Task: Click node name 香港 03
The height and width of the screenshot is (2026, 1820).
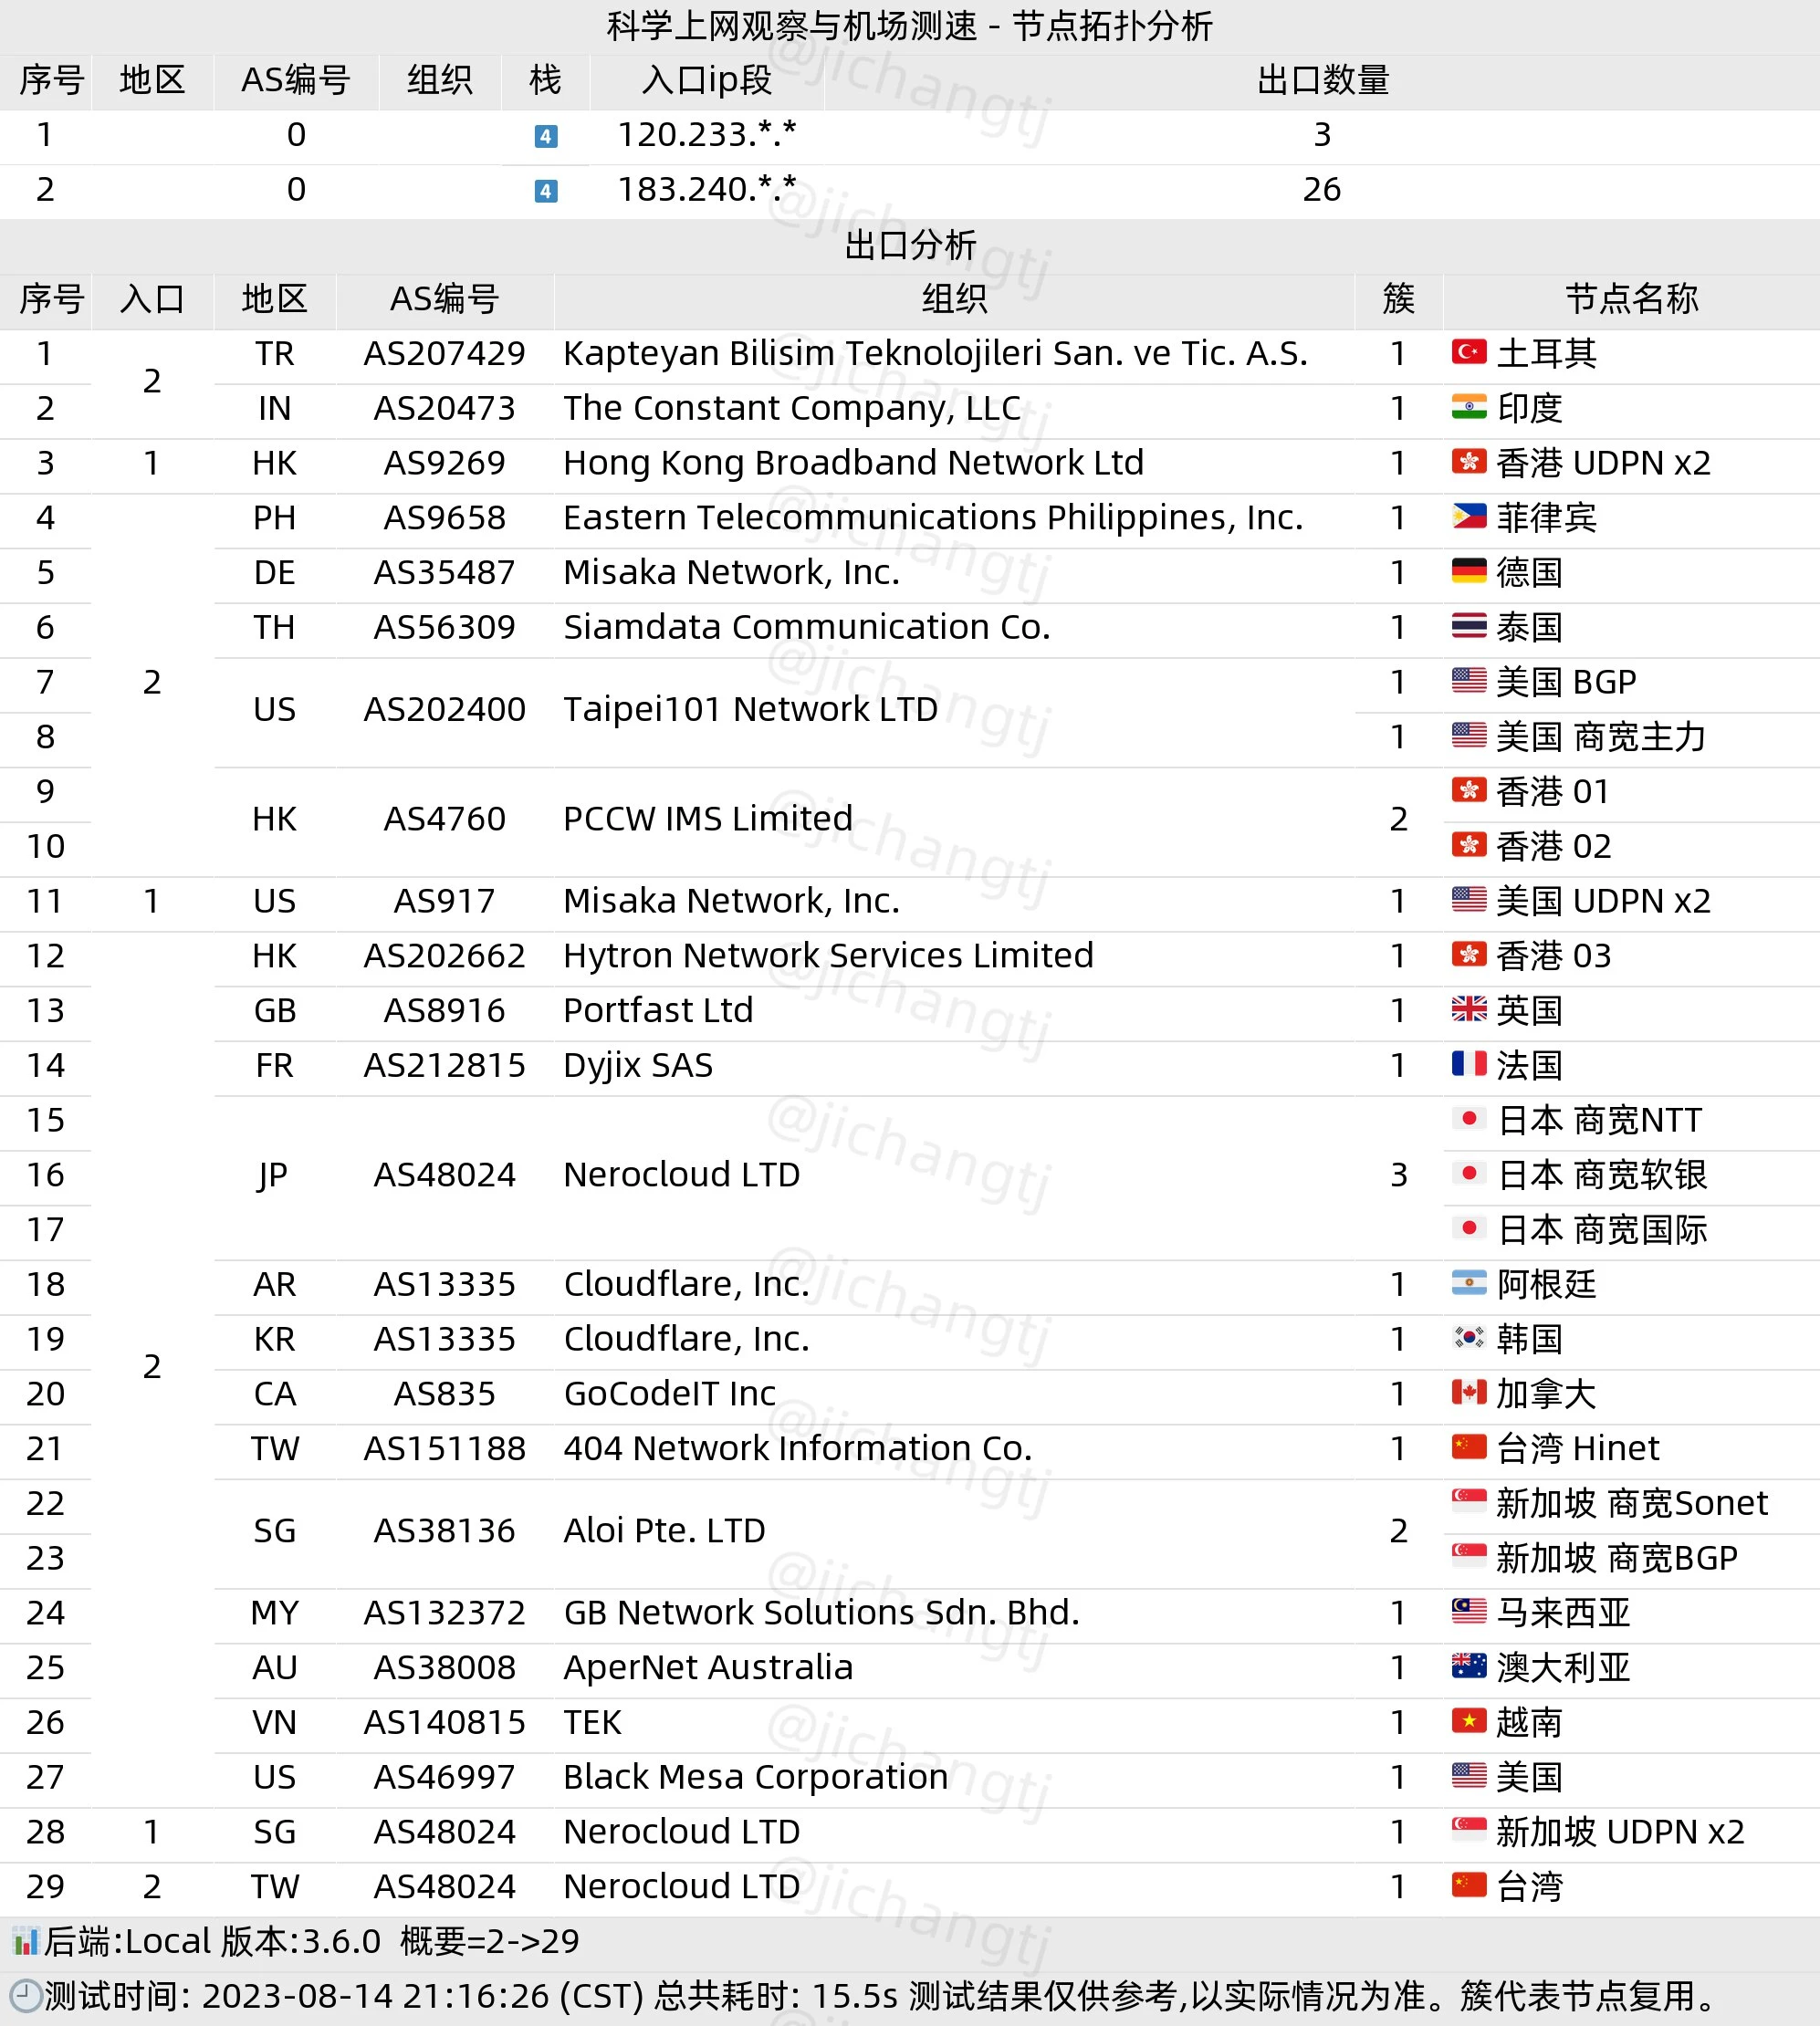Action: pos(1554,955)
